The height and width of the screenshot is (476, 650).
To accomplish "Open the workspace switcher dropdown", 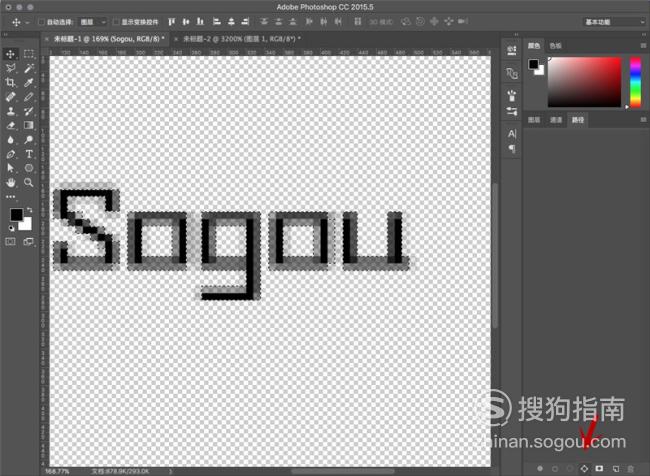I will point(614,22).
